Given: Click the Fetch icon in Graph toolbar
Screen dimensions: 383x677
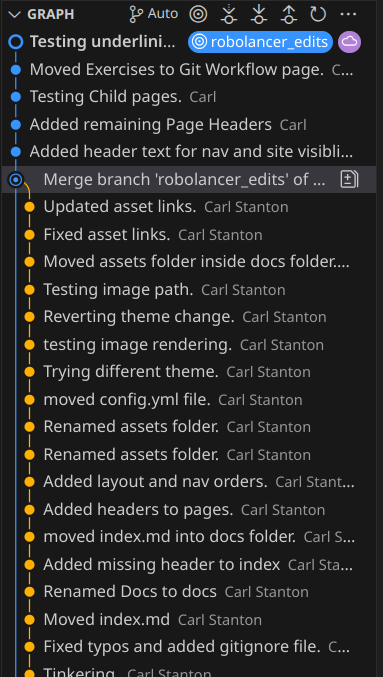Looking at the screenshot, I should pos(228,14).
